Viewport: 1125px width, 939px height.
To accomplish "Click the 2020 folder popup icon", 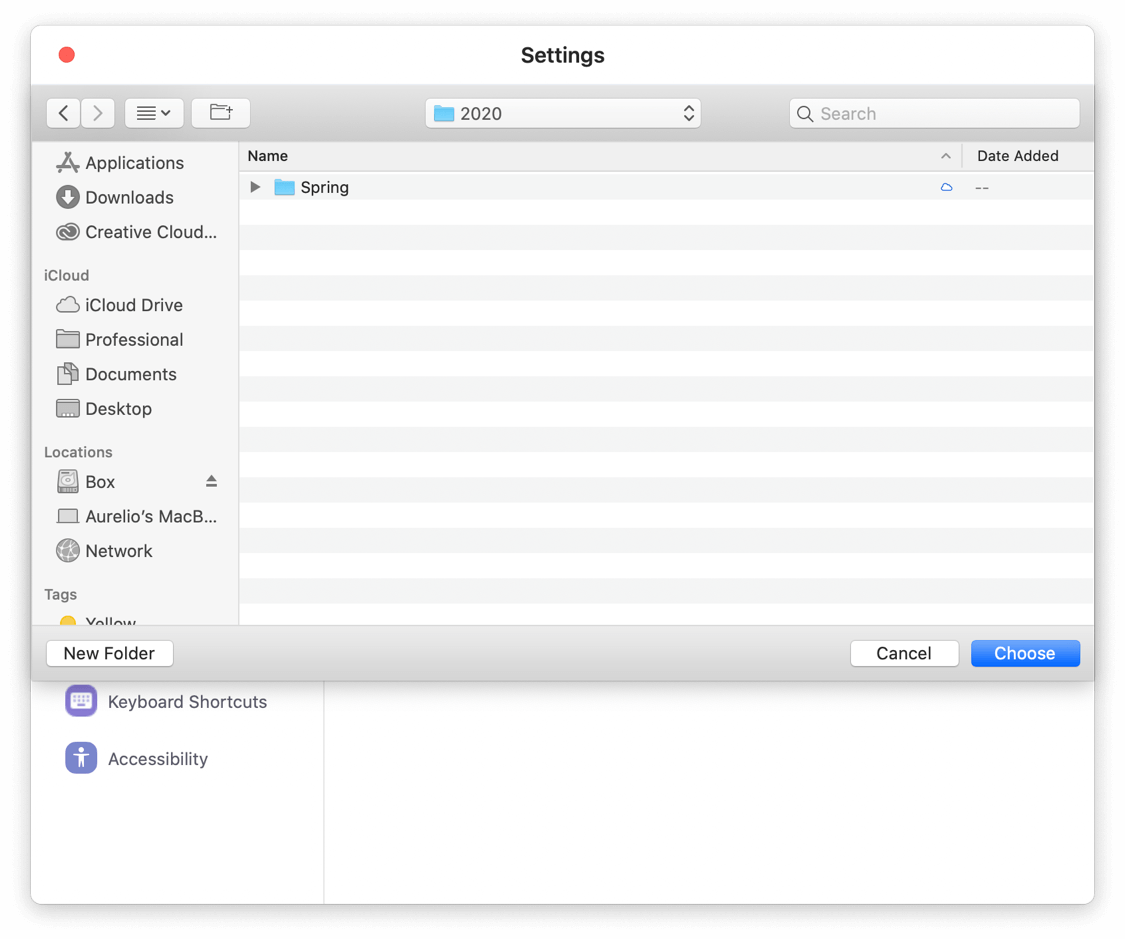I will tap(444, 113).
